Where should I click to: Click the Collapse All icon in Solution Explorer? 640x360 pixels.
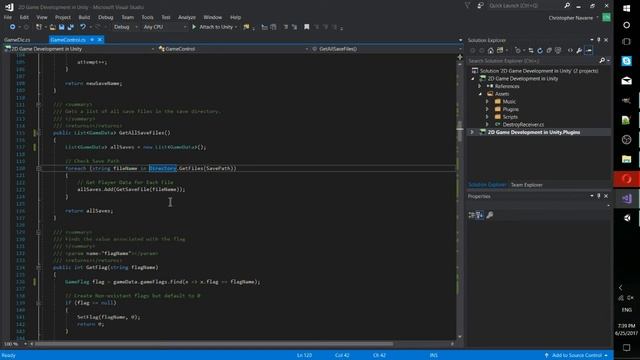[x=549, y=51]
